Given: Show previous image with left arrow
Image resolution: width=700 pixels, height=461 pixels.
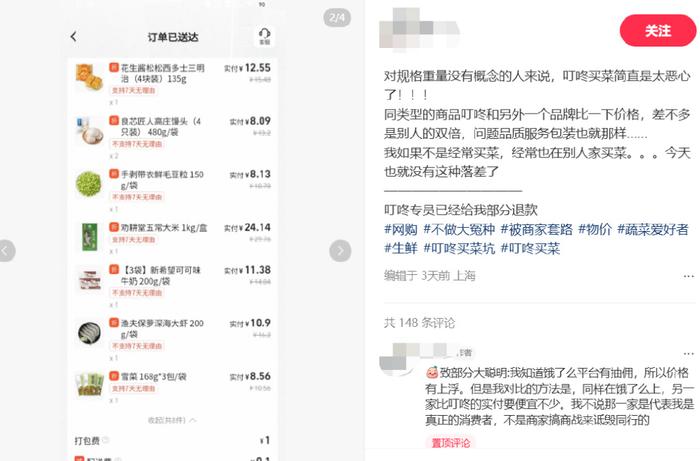Looking at the screenshot, I should [5, 251].
